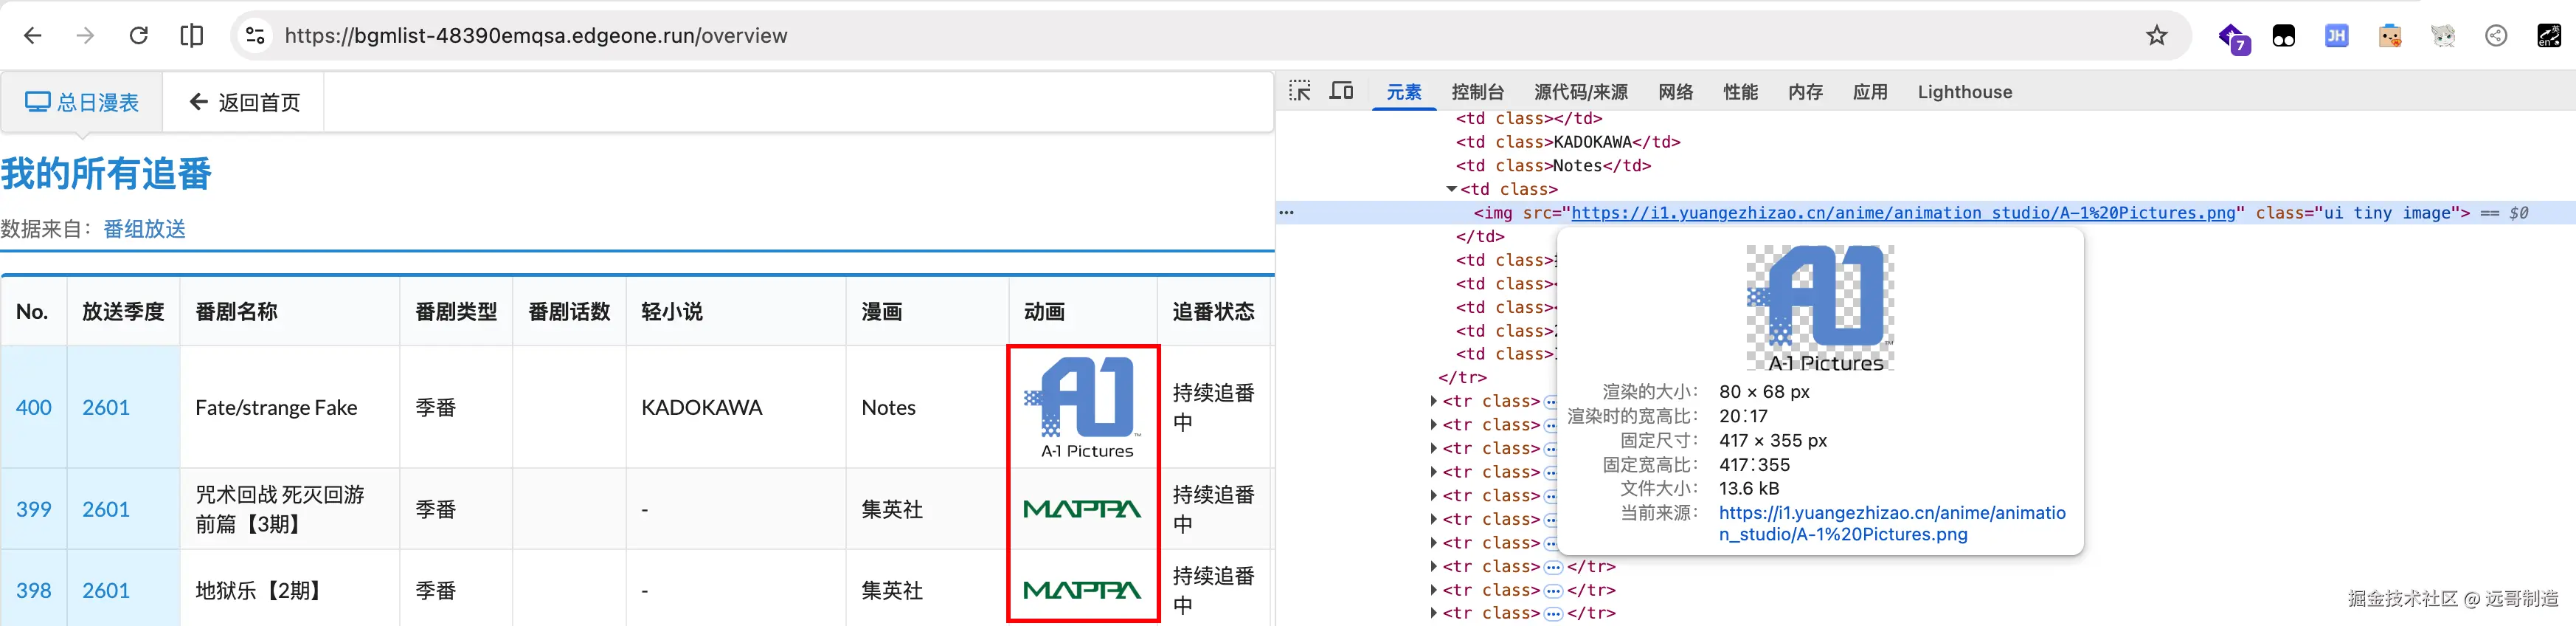Bookmark this page with the star icon
The image size is (2576, 626).
(2157, 36)
